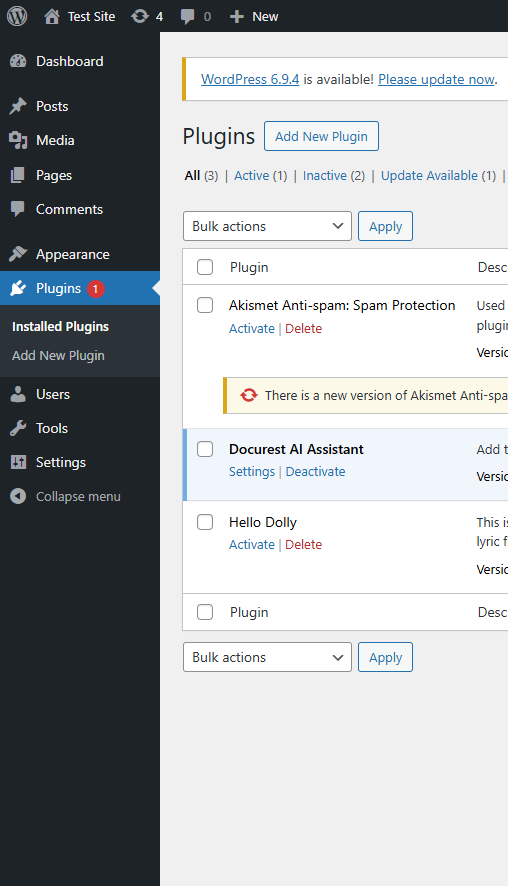508x886 pixels.
Task: Click the Pages icon in sidebar
Action: click(18, 175)
